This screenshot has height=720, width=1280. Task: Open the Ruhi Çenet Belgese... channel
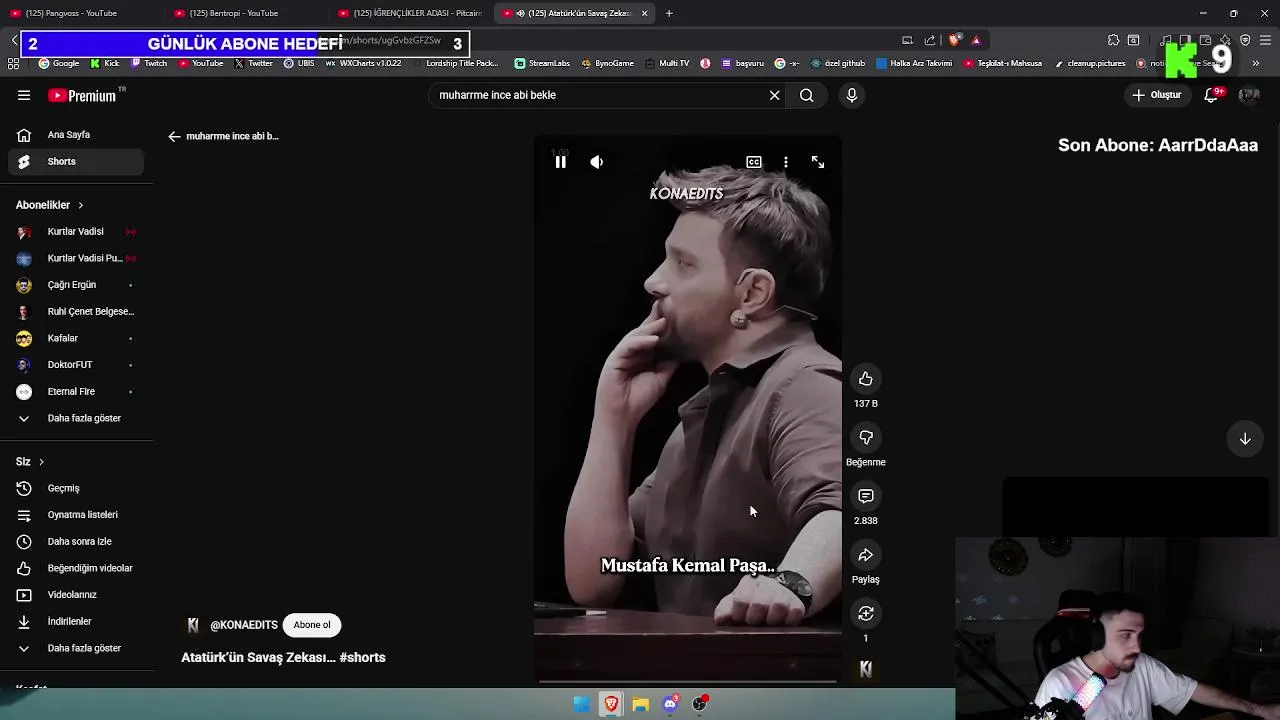[x=76, y=312]
